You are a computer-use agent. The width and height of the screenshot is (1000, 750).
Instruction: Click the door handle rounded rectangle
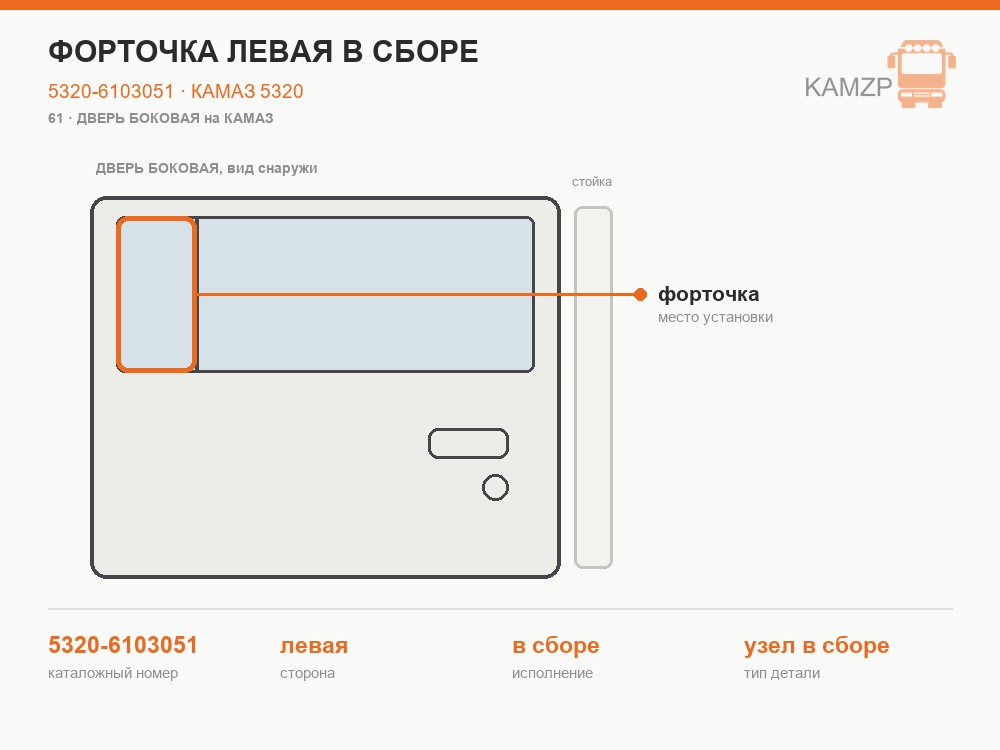click(468, 443)
